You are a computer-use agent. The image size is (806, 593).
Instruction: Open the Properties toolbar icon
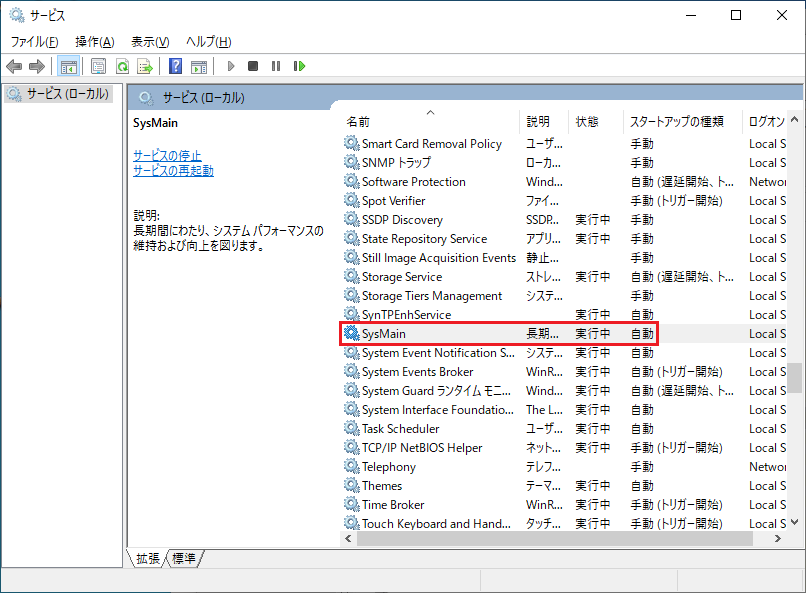[98, 66]
